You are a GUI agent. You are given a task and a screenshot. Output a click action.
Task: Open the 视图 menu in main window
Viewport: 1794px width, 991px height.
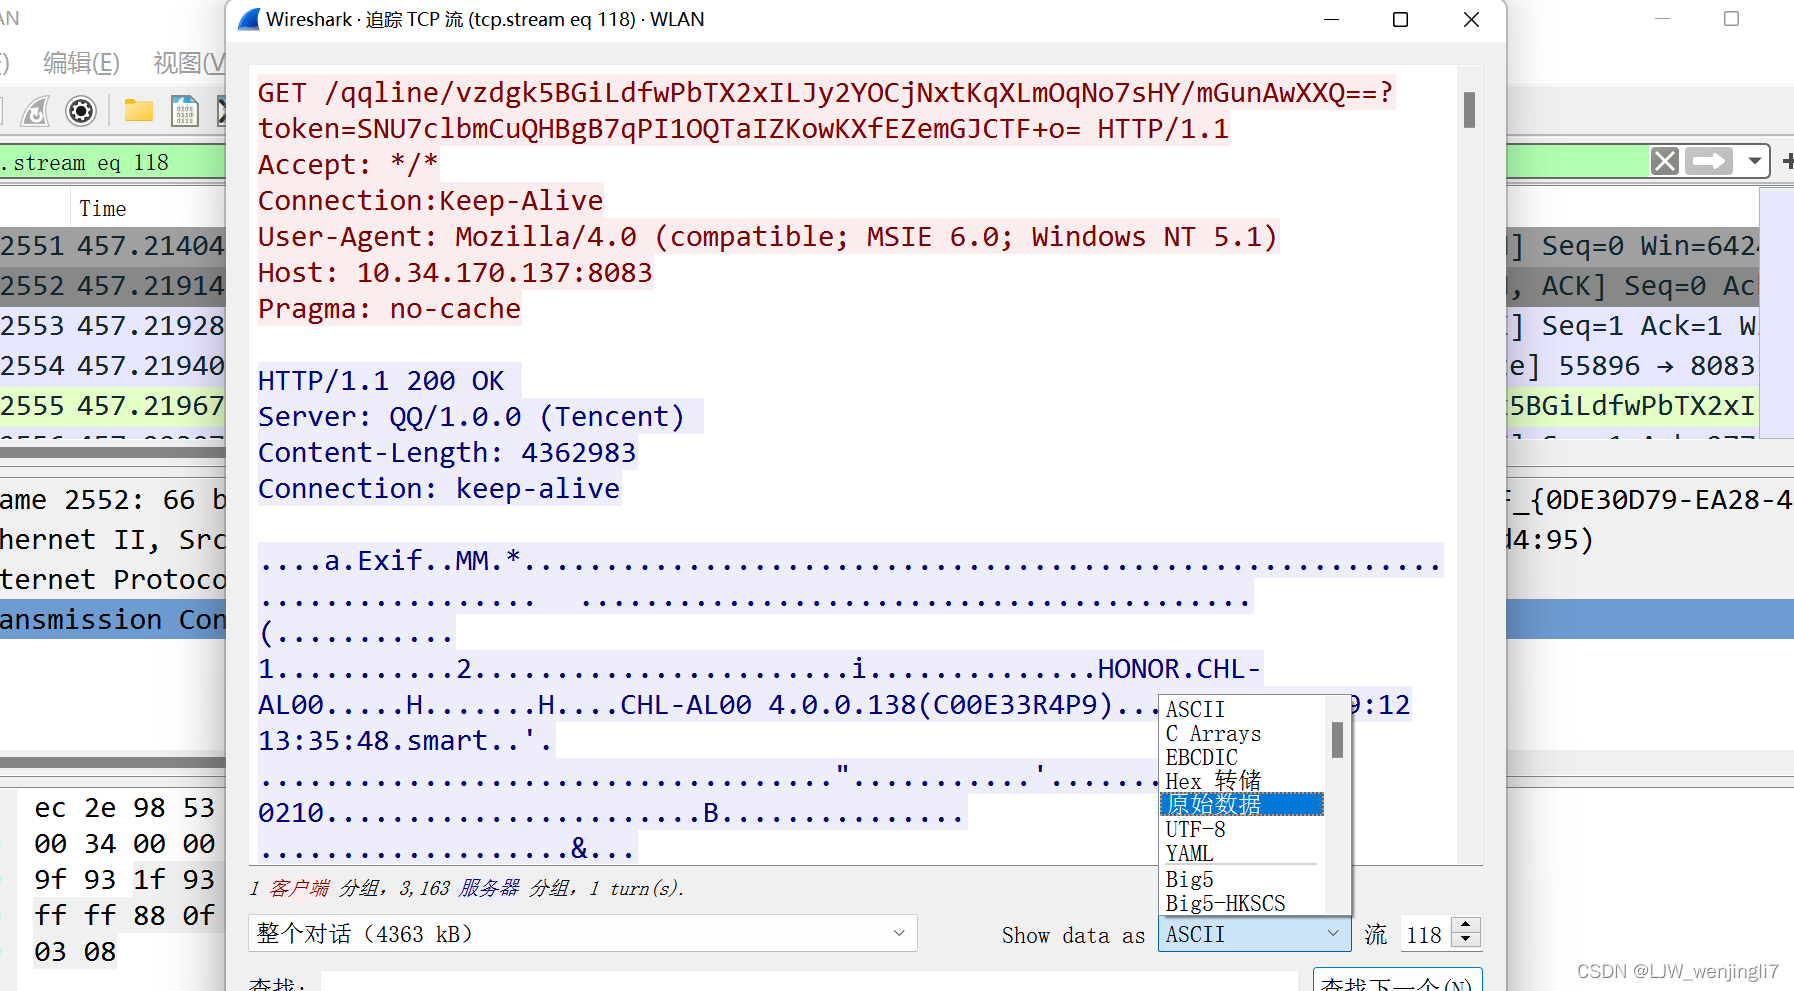[189, 63]
